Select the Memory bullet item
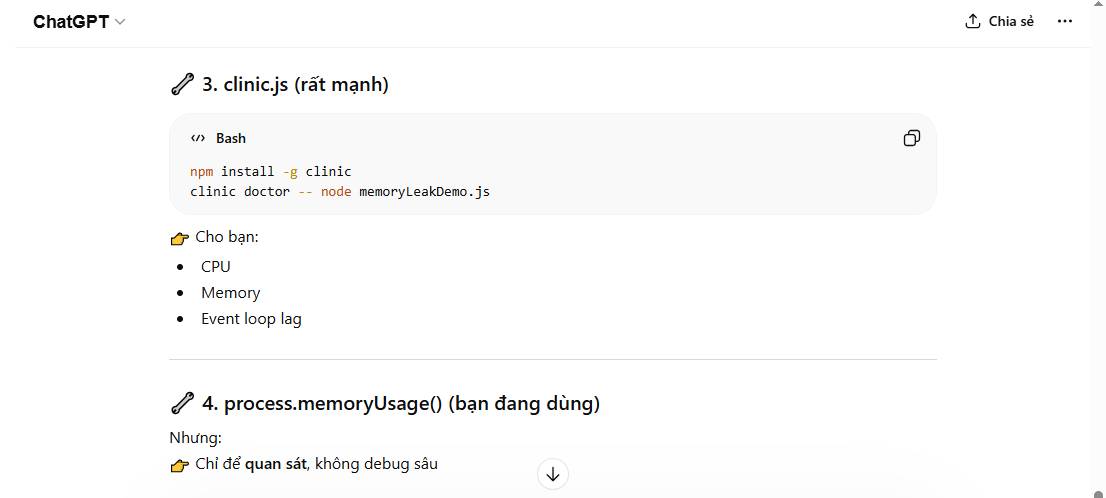Viewport: 1106px width, 498px height. point(230,292)
